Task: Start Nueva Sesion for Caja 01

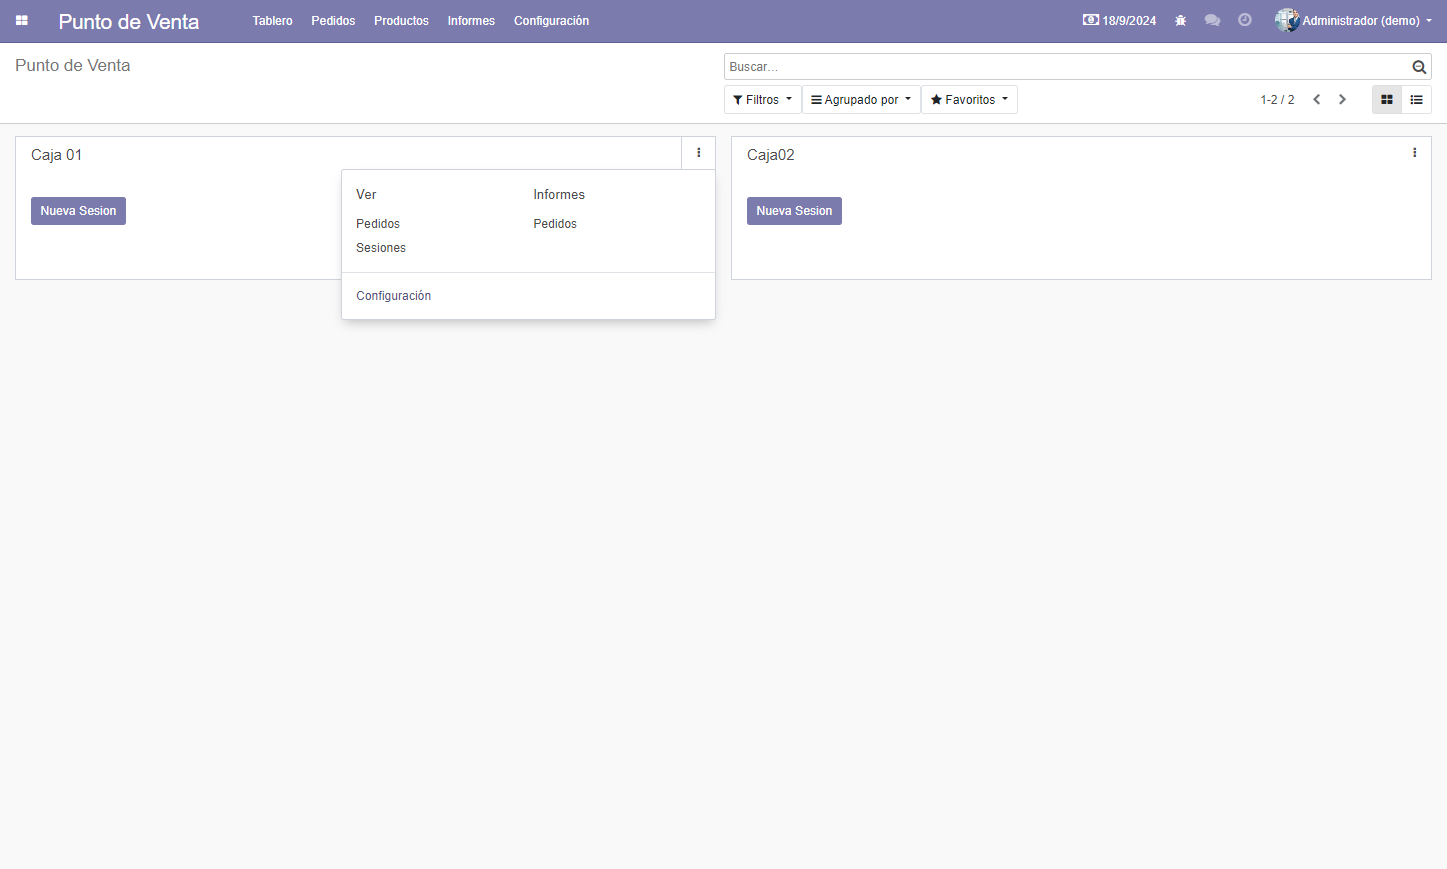Action: 78,211
